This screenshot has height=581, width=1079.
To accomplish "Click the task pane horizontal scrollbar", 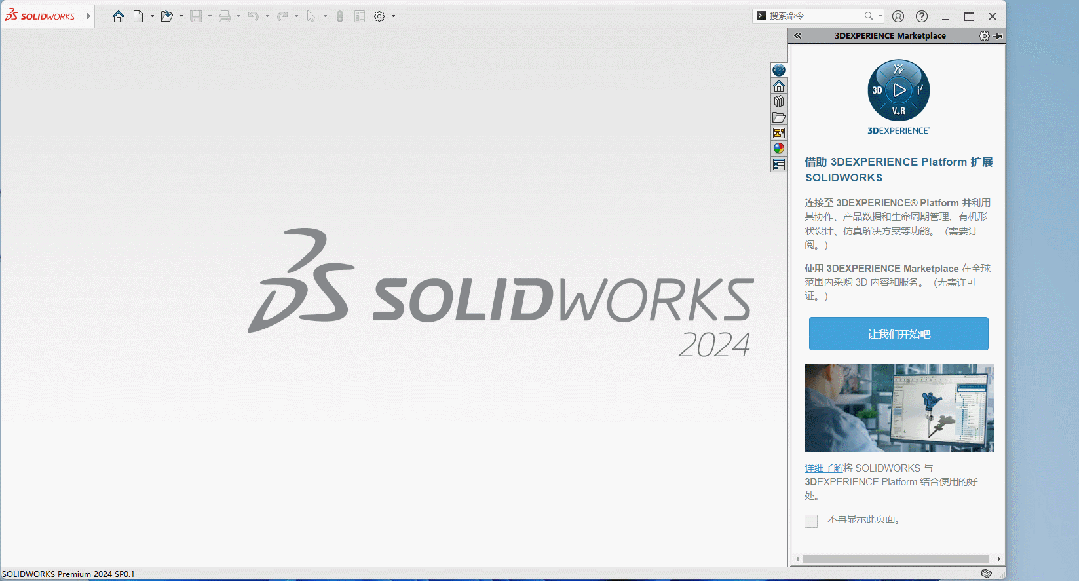I will coord(896,559).
